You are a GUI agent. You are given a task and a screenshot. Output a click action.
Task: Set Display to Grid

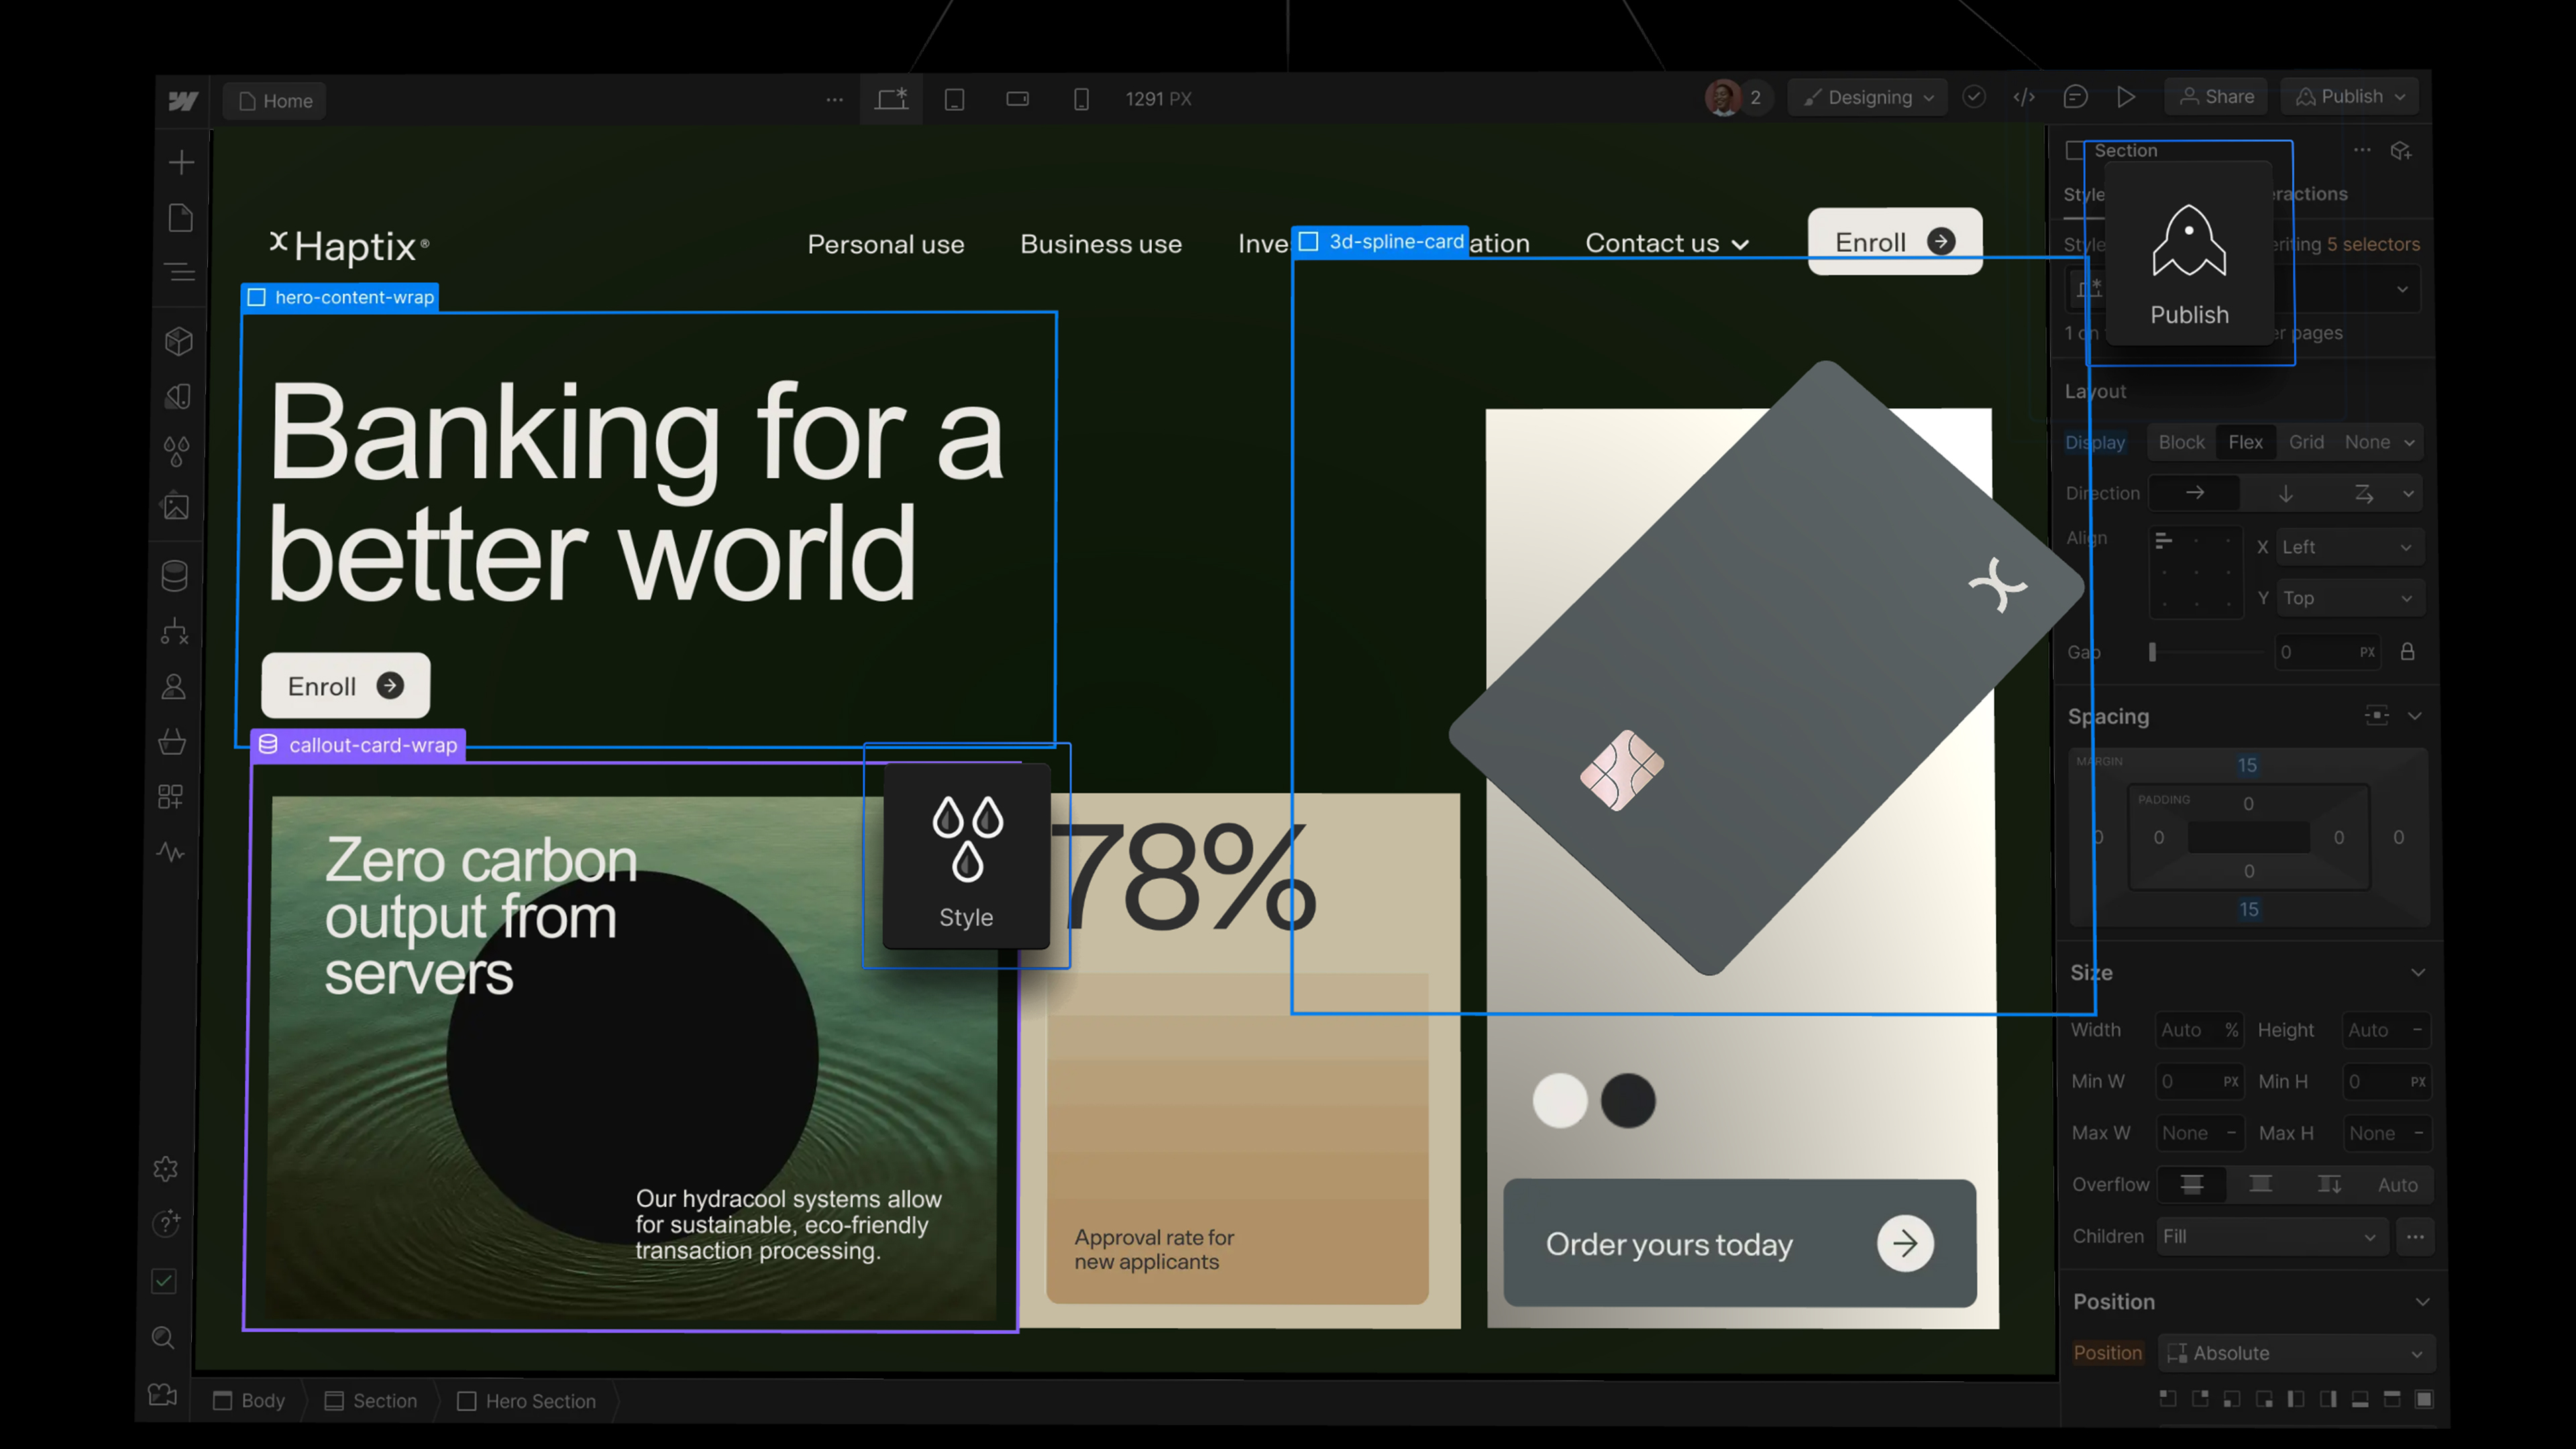coord(2306,442)
